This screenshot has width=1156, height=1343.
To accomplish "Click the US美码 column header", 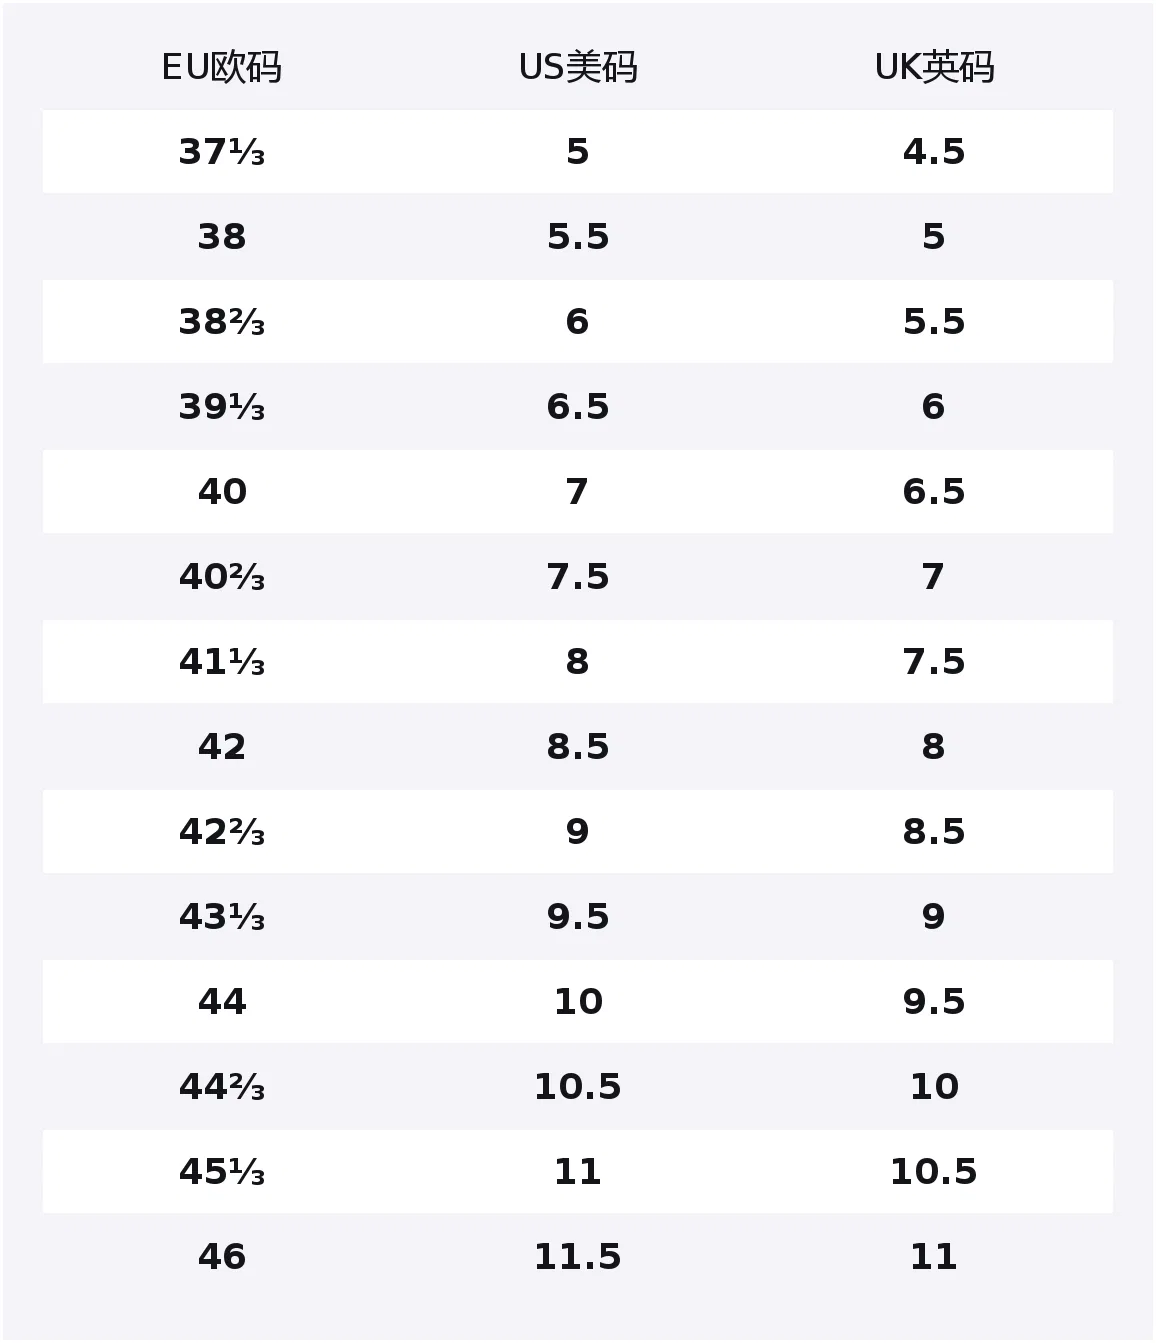I will point(578,67).
